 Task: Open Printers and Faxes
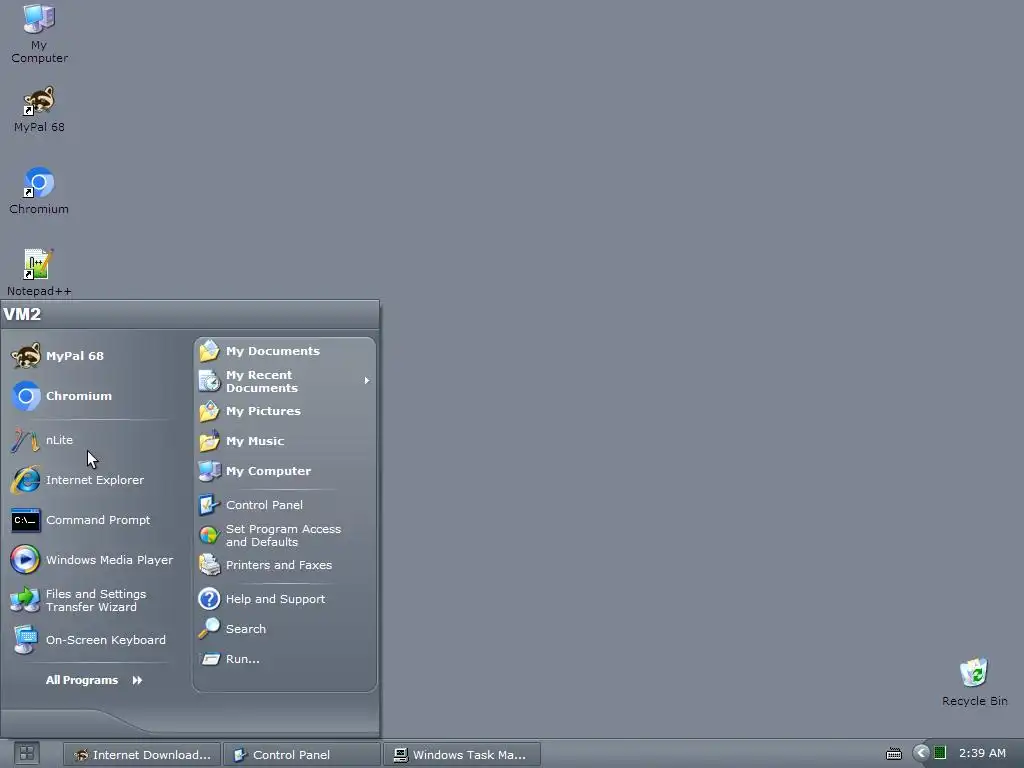pos(285,565)
